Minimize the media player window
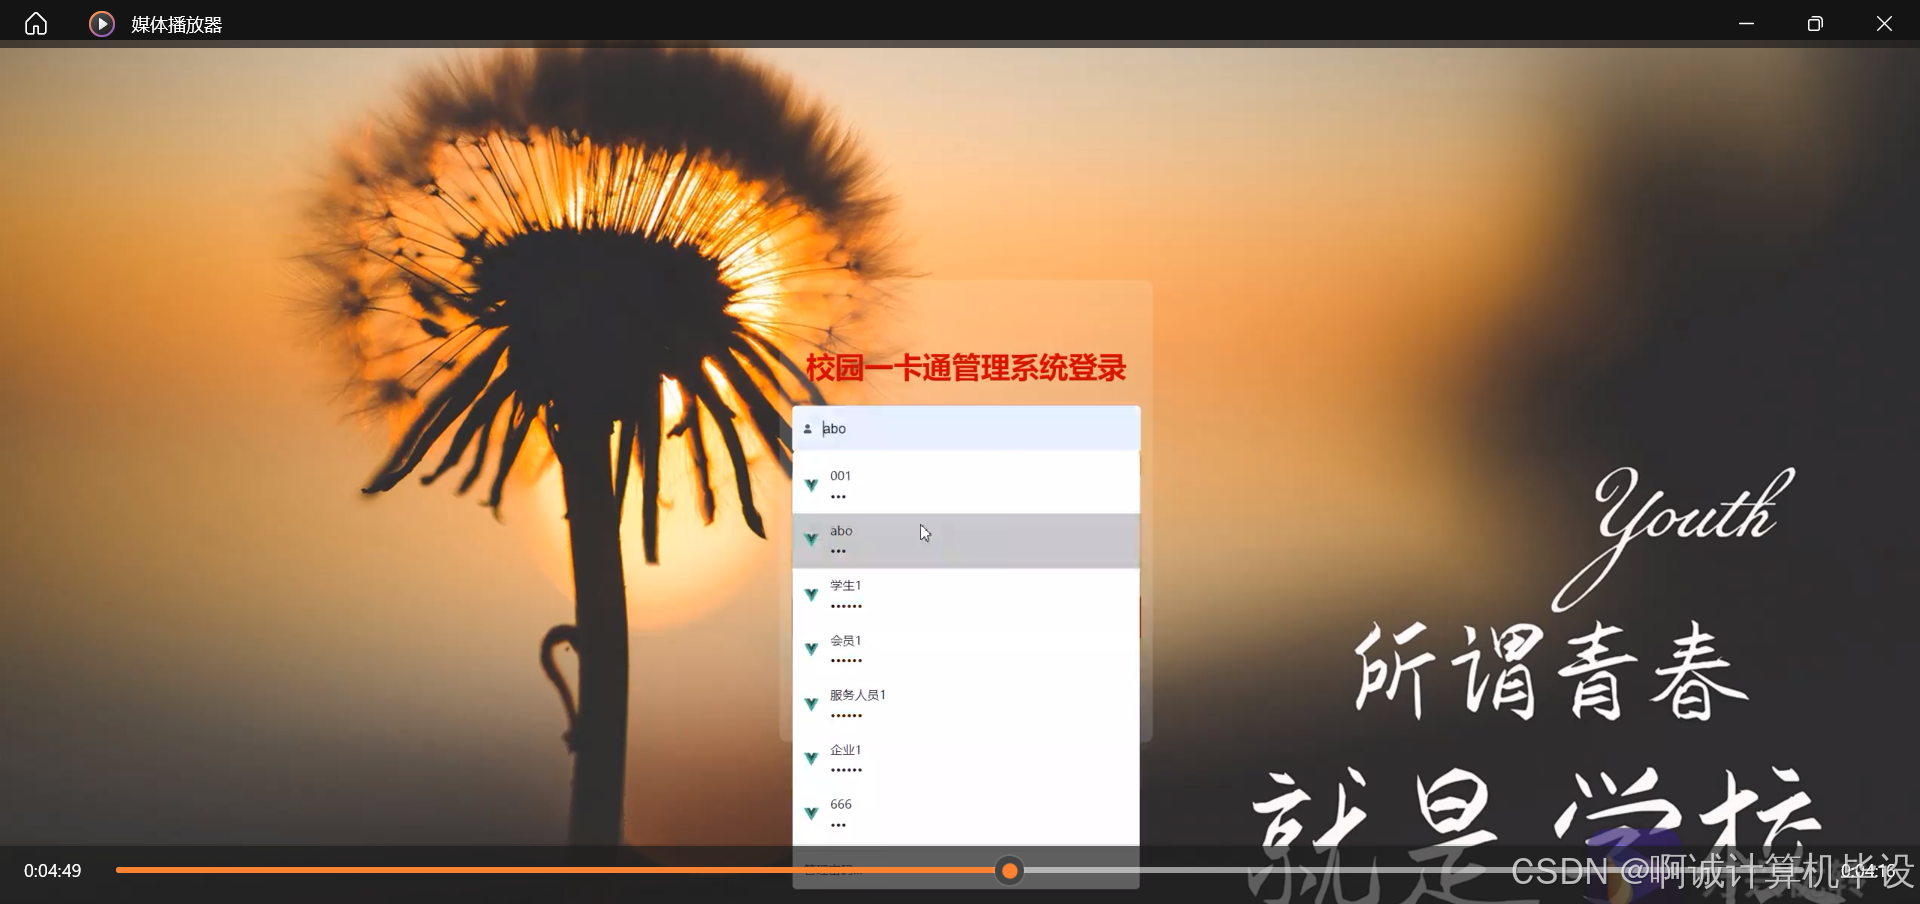Image resolution: width=1920 pixels, height=904 pixels. [x=1746, y=24]
